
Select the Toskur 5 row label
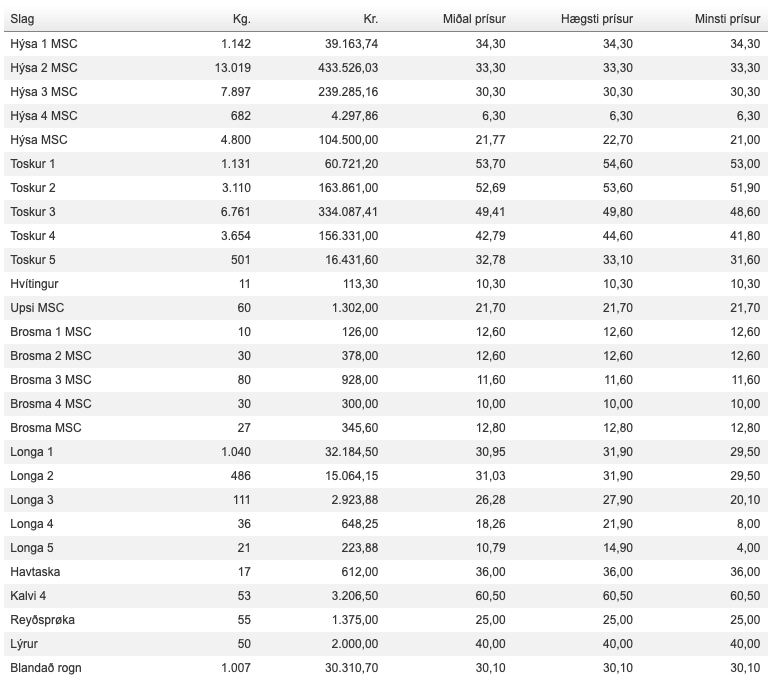point(33,260)
